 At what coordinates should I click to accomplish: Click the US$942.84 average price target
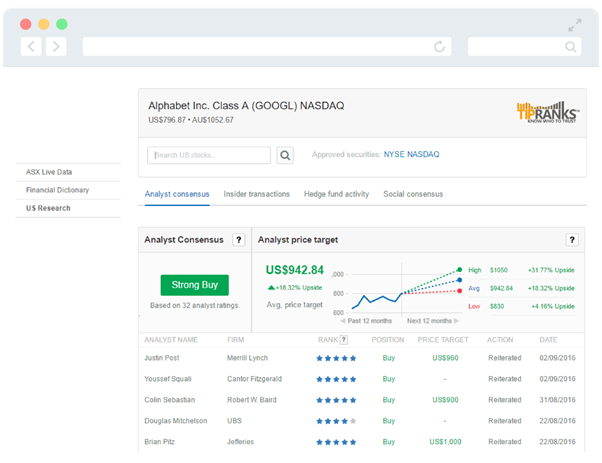point(295,270)
